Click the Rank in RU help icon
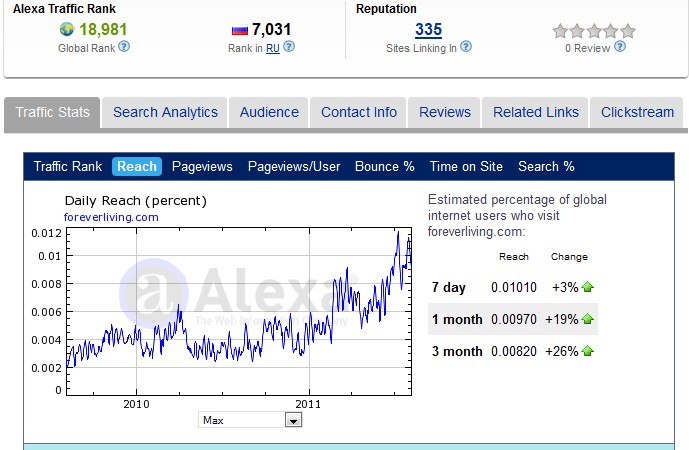This screenshot has height=450, width=689. pos(289,46)
